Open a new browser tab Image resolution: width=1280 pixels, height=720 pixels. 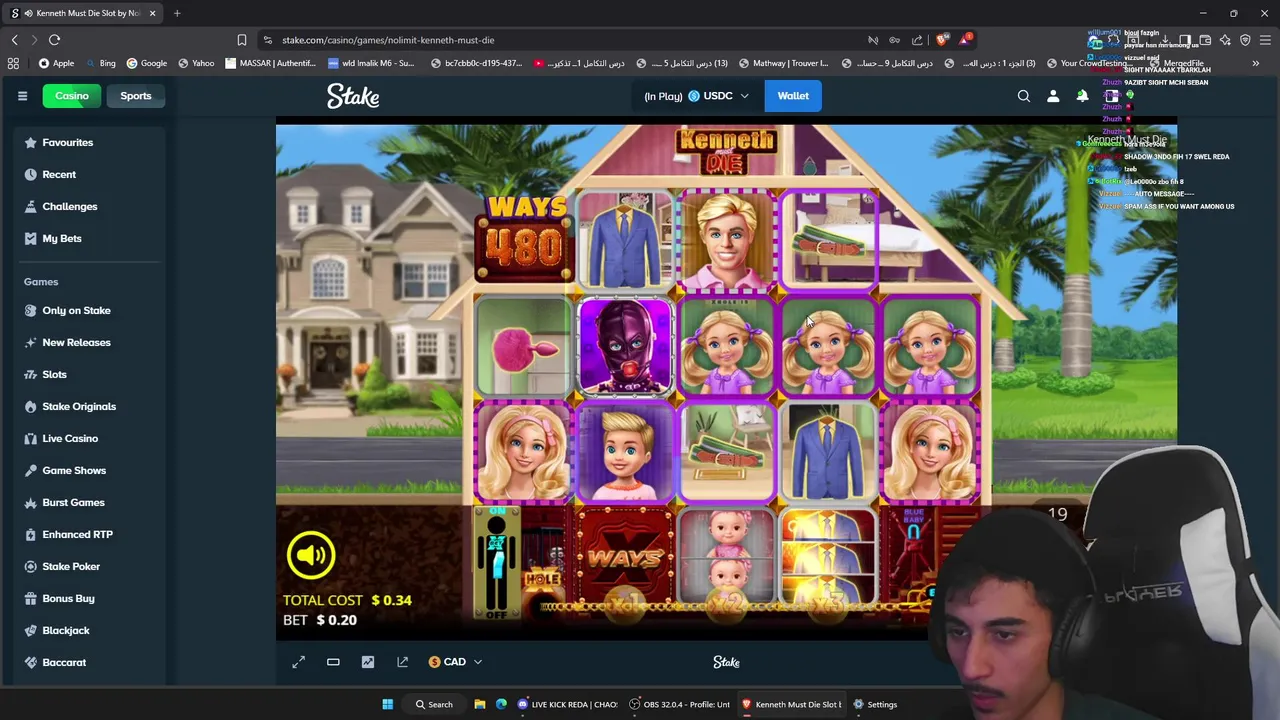(x=177, y=13)
